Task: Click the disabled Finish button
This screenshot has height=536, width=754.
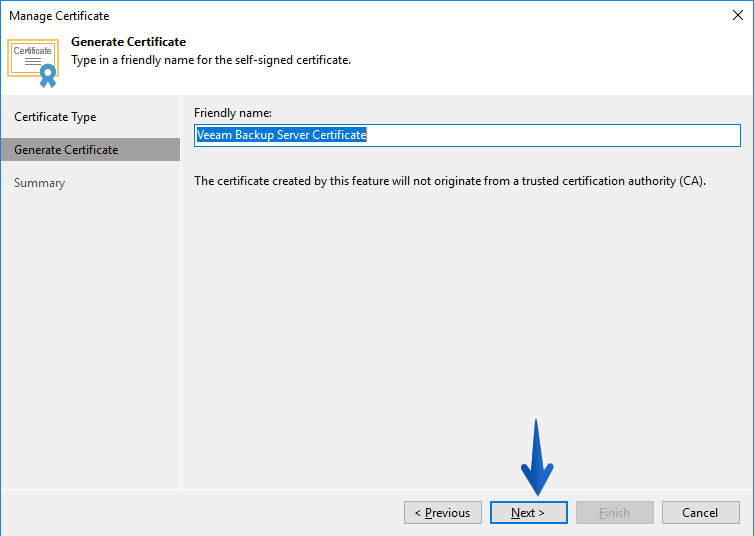Action: [x=615, y=512]
